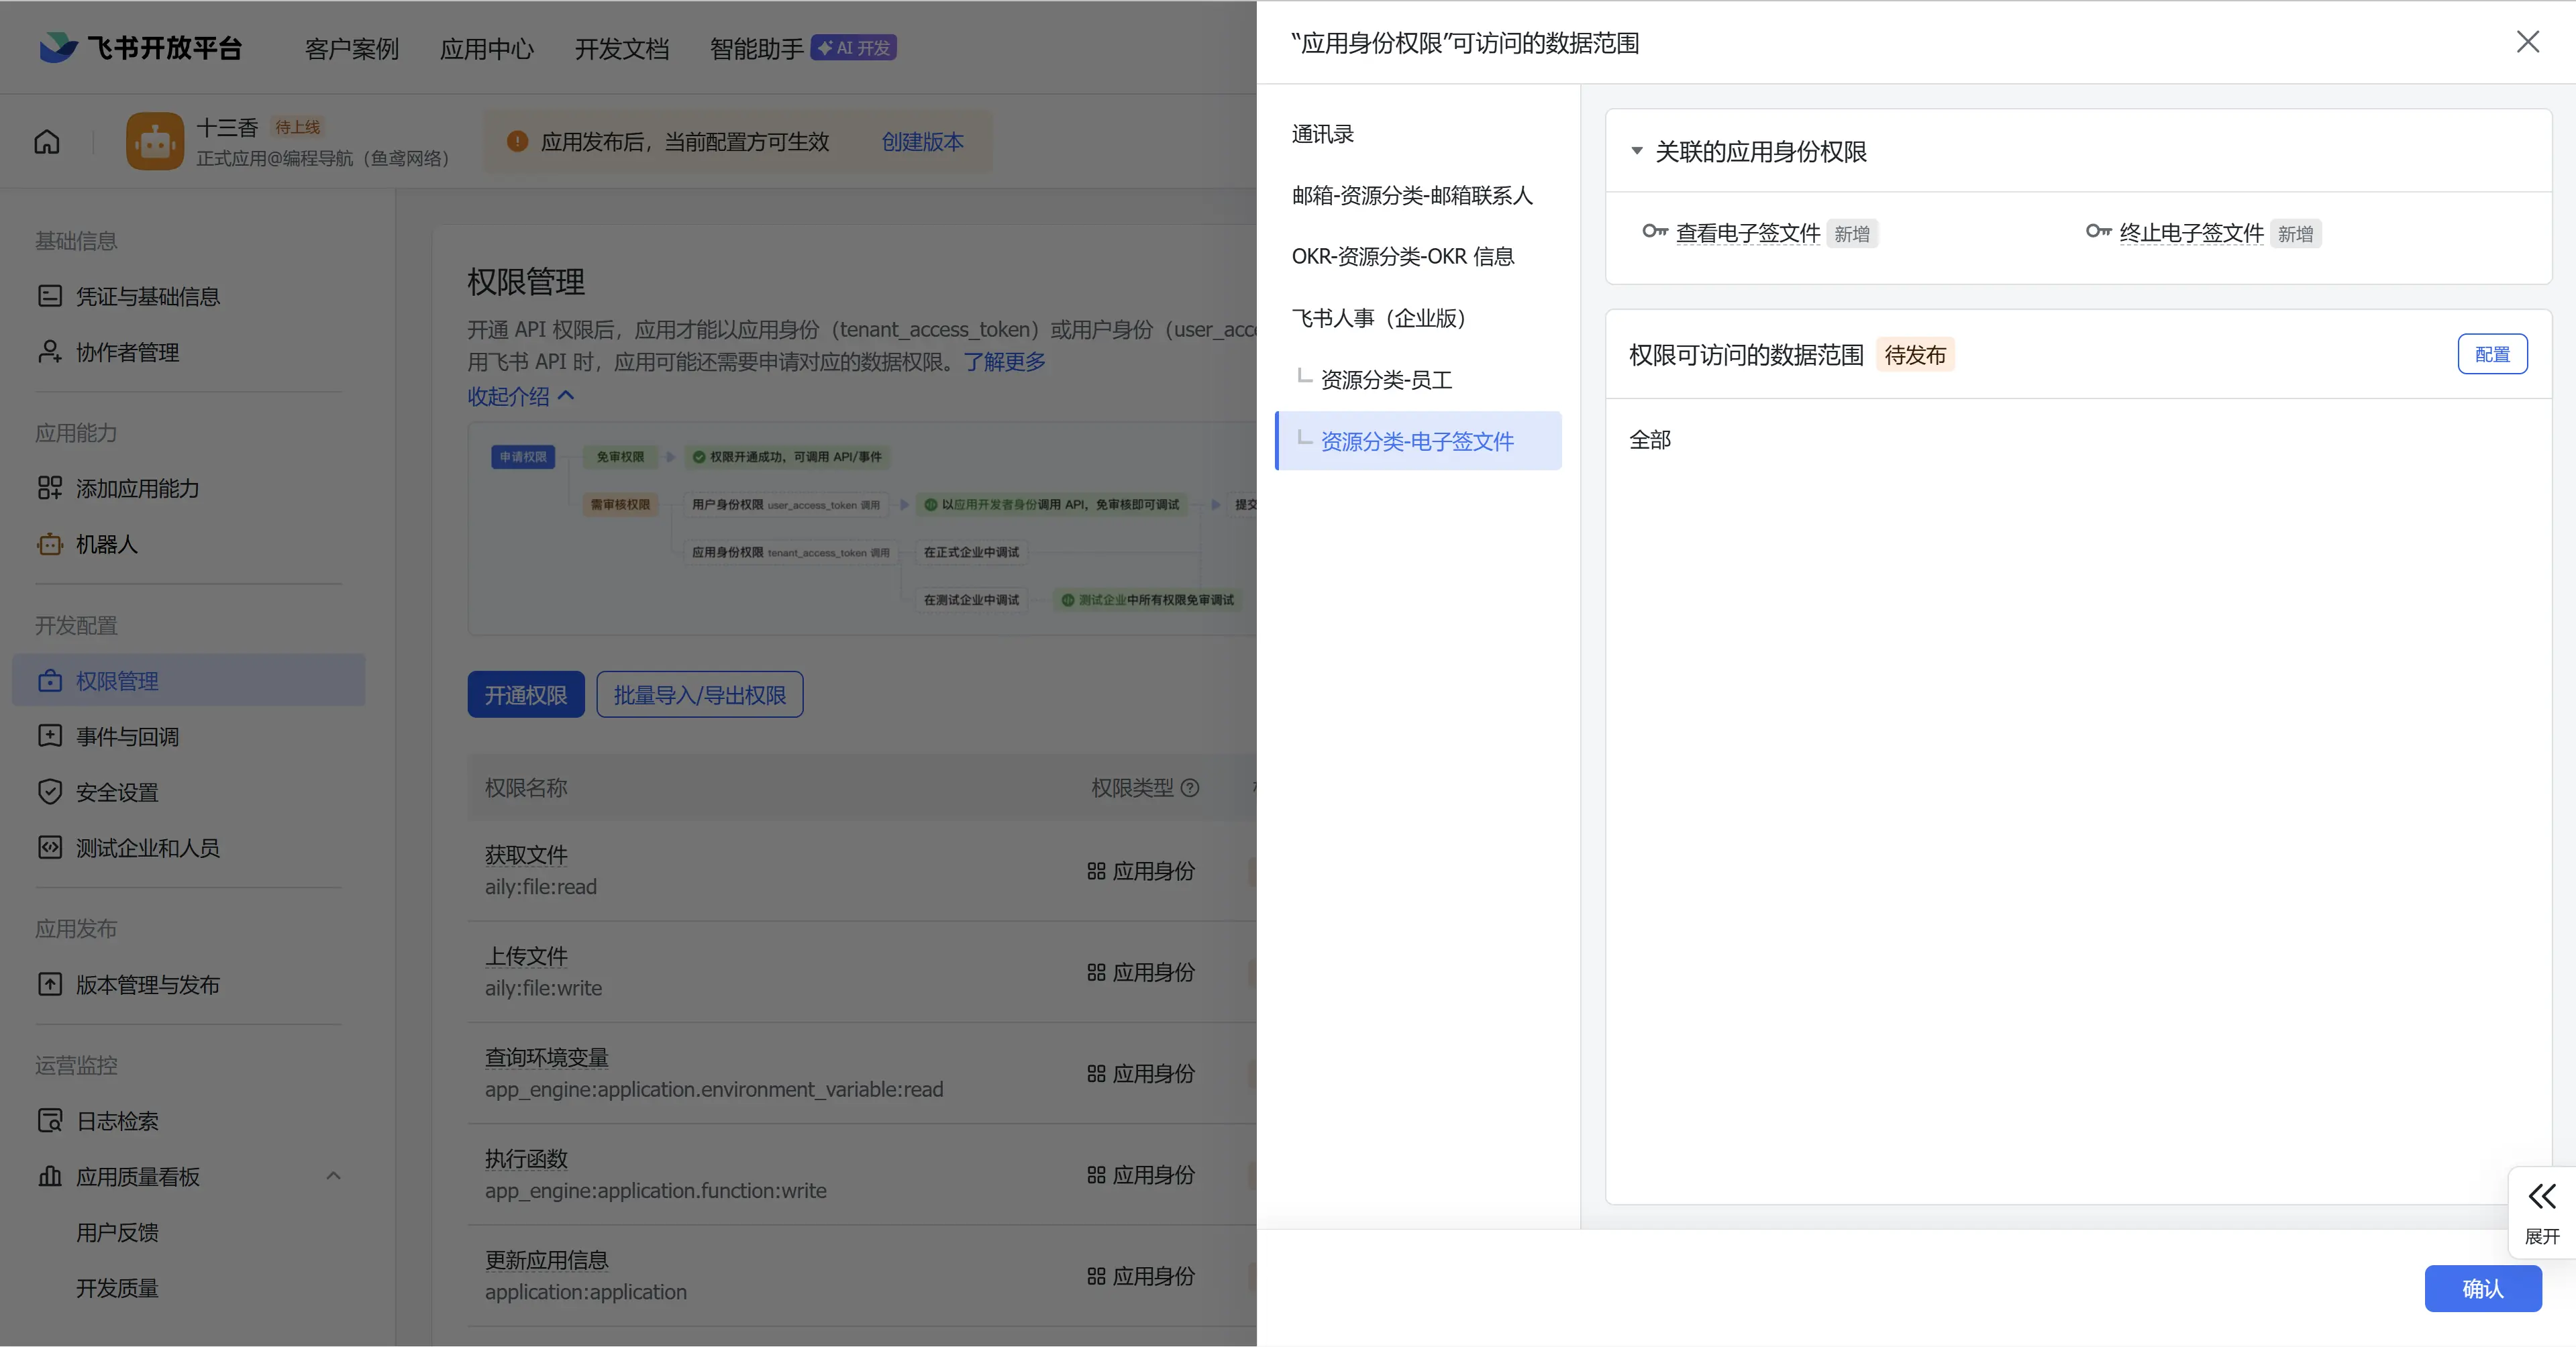Collapse intro via 收起介绍 chevron
The height and width of the screenshot is (1347, 2576).
click(566, 396)
